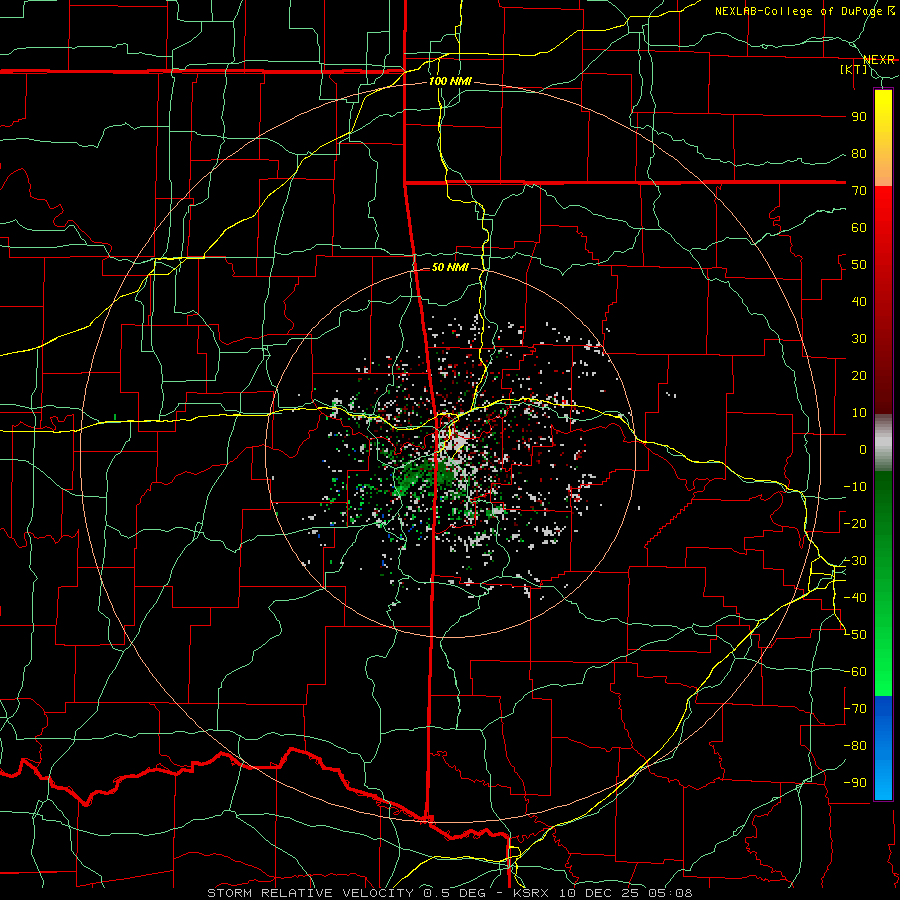Viewport: 900px width, 900px height.
Task: Click the -70 scale value
Action: pyautogui.click(x=855, y=709)
